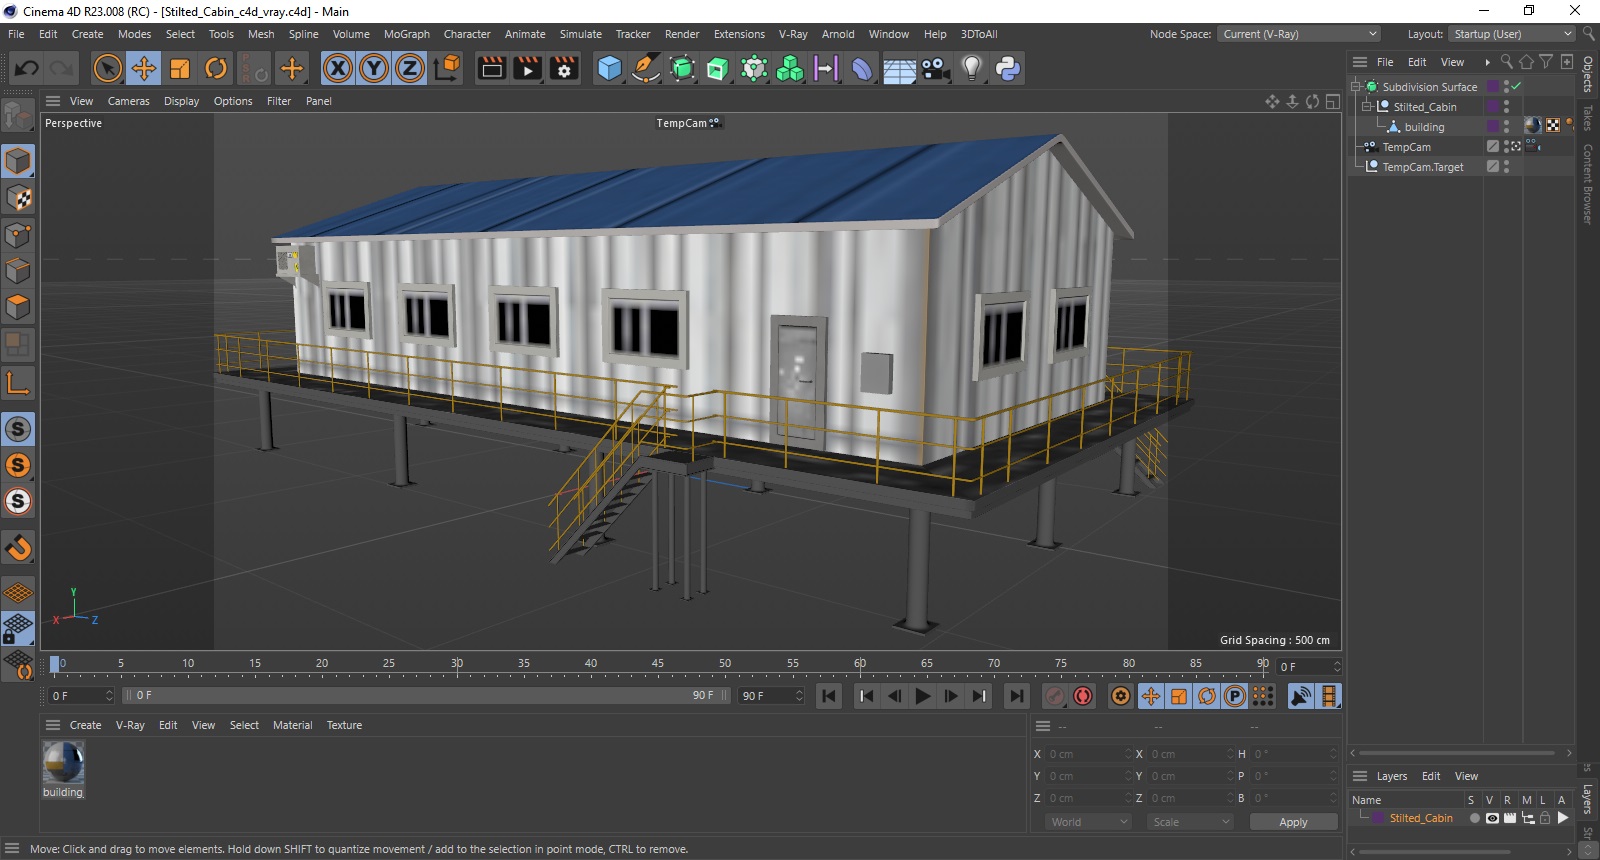
Task: Toggle layer Stilted_Cabin visibility eye
Action: point(1492,818)
